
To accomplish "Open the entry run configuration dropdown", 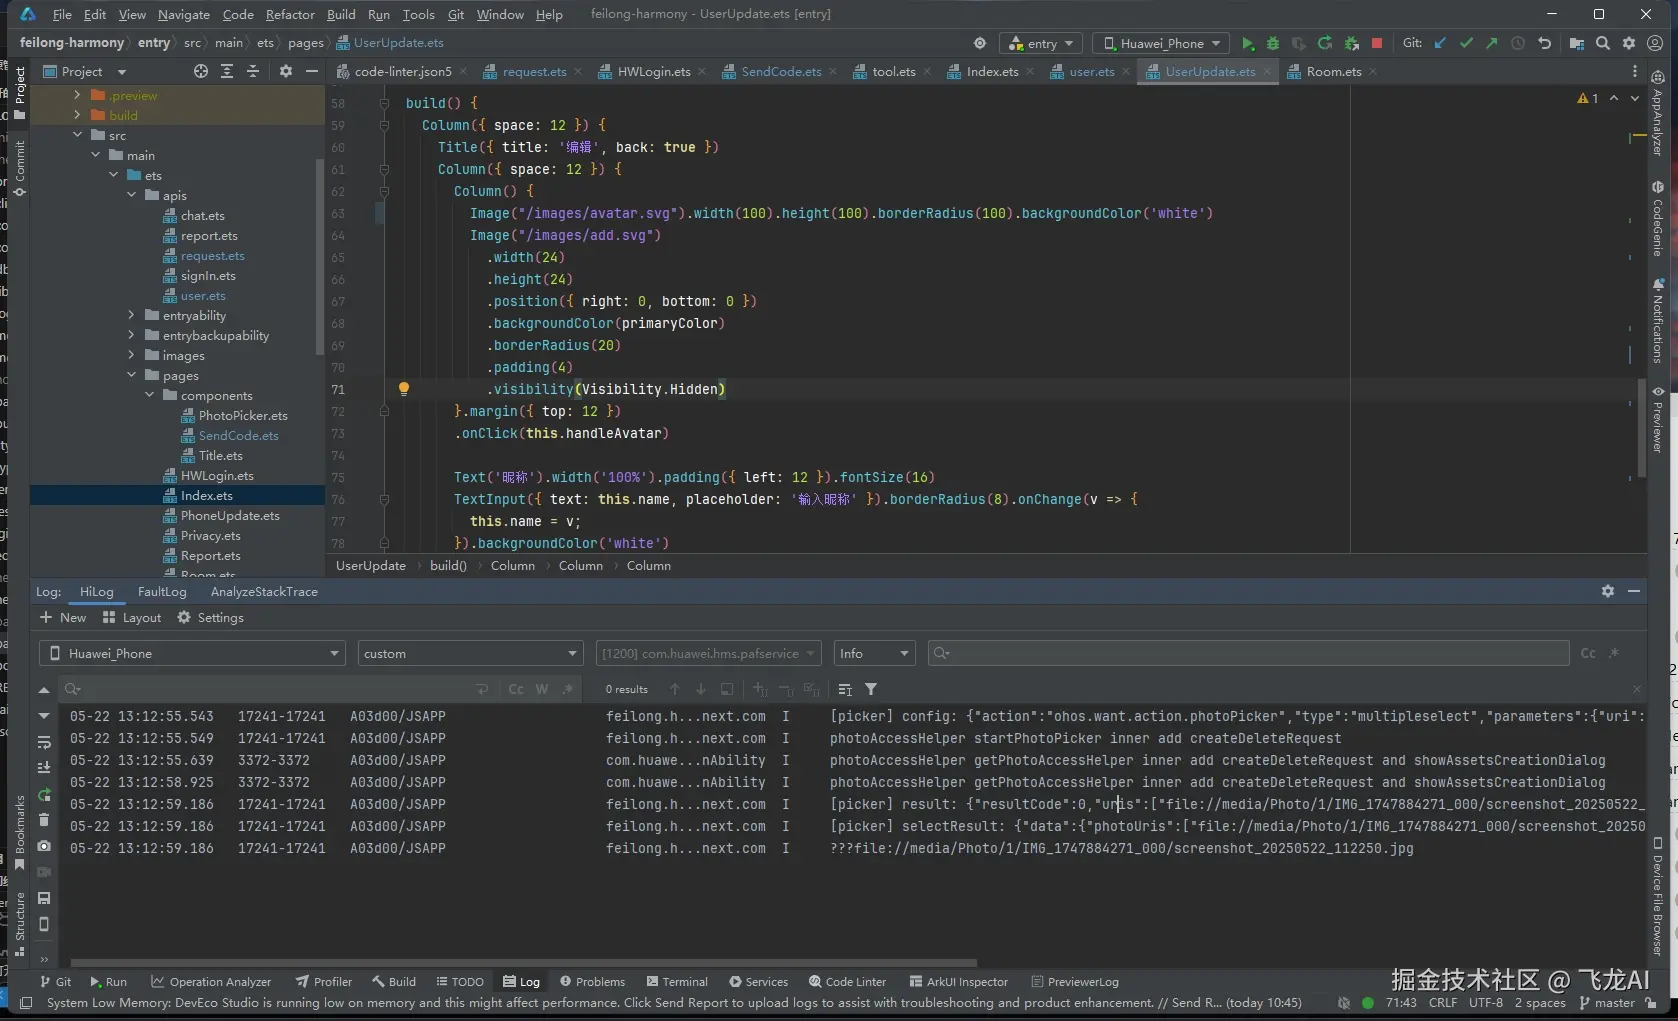I will coord(1041,43).
